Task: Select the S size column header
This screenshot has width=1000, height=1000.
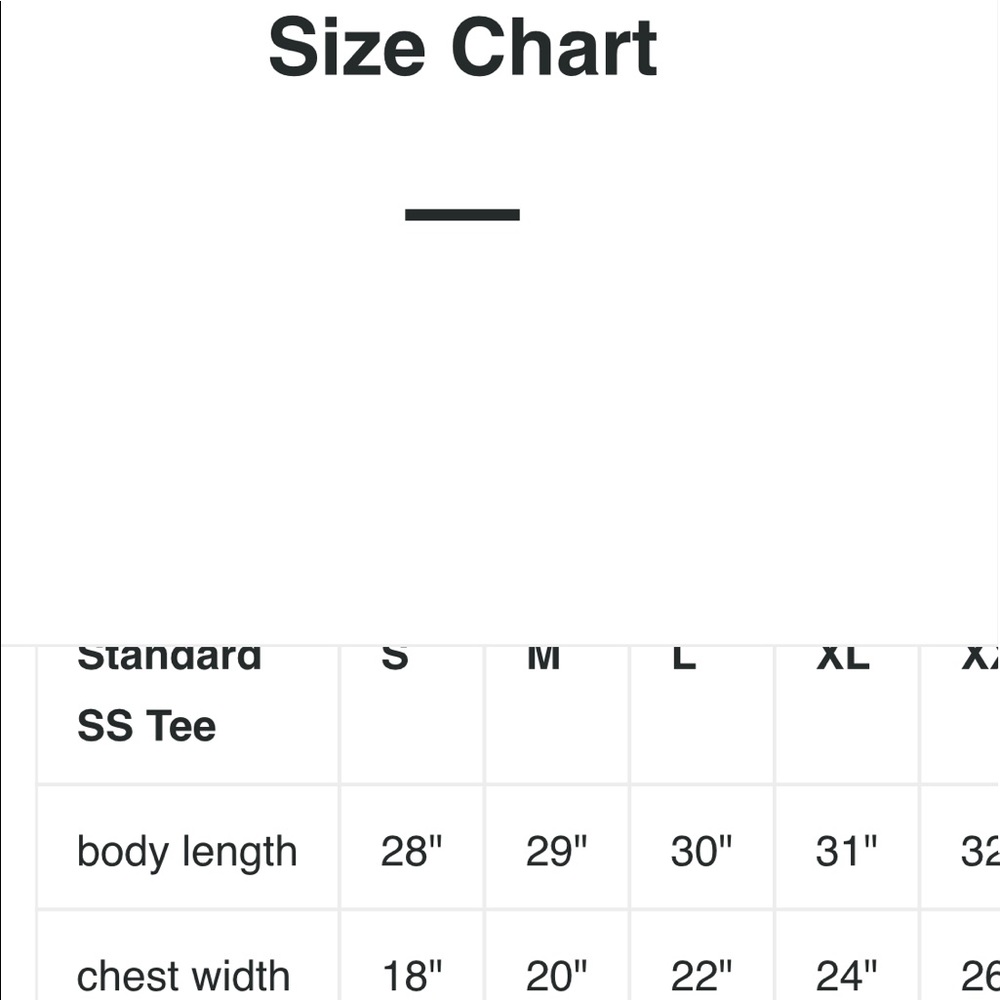Action: [x=413, y=714]
